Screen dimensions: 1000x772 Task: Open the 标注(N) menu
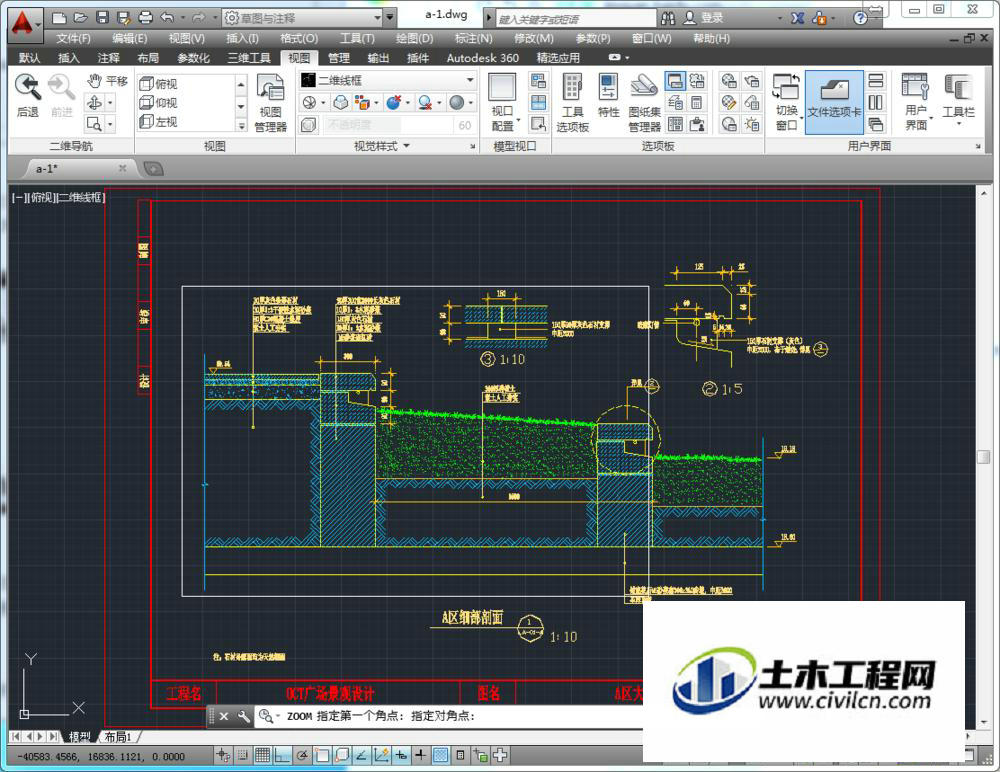(473, 38)
